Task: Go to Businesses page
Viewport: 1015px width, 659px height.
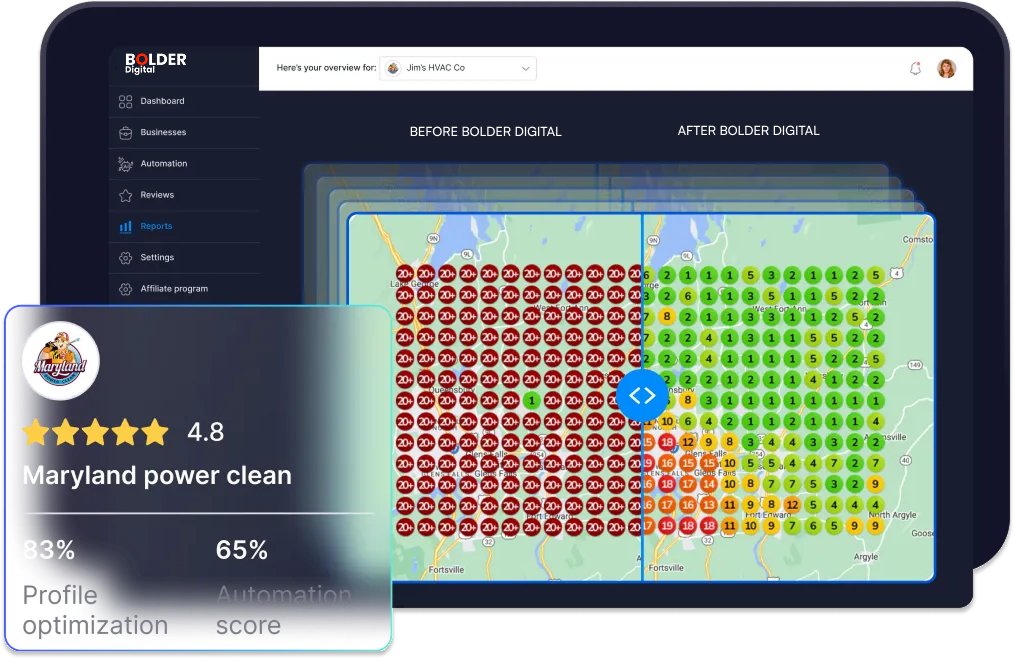Action: click(163, 132)
